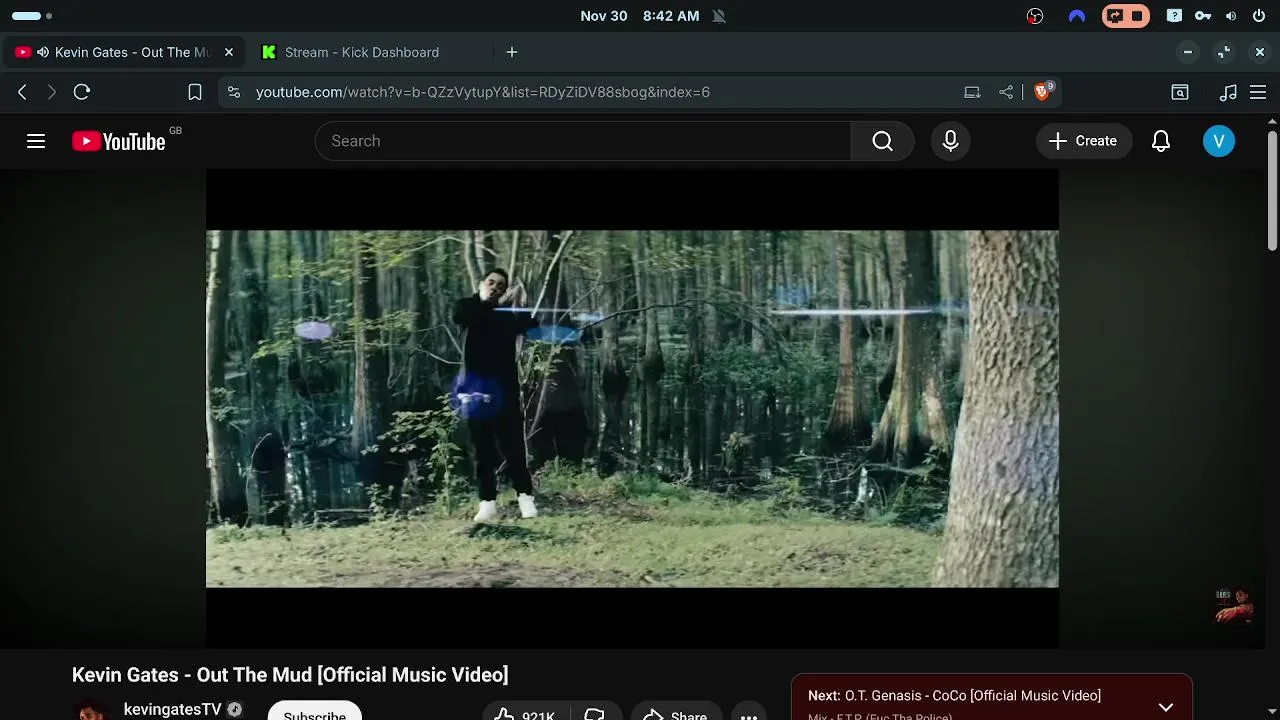Open a new browser tab
This screenshot has width=1280, height=720.
pyautogui.click(x=512, y=52)
